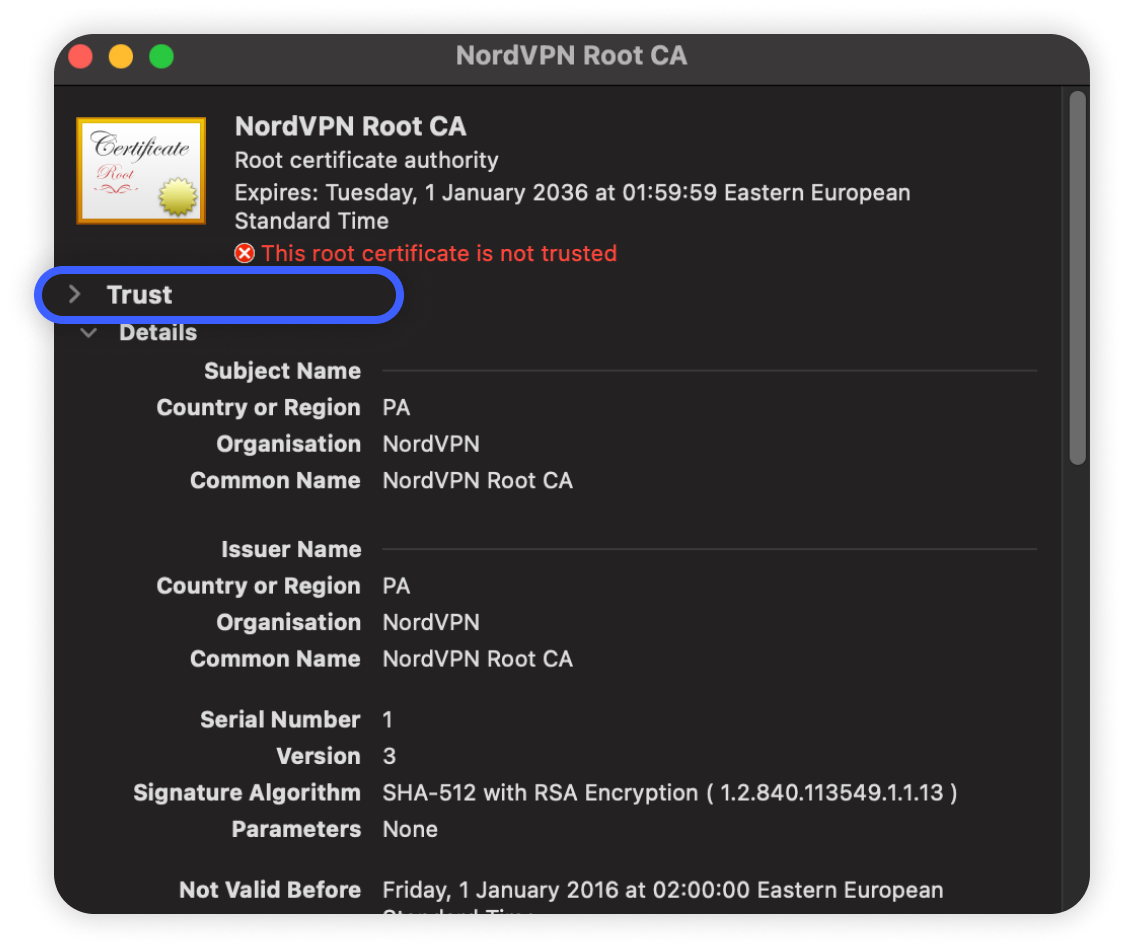Collapse the Details disclosure triangle
This screenshot has height=948, width=1124.
pos(89,333)
